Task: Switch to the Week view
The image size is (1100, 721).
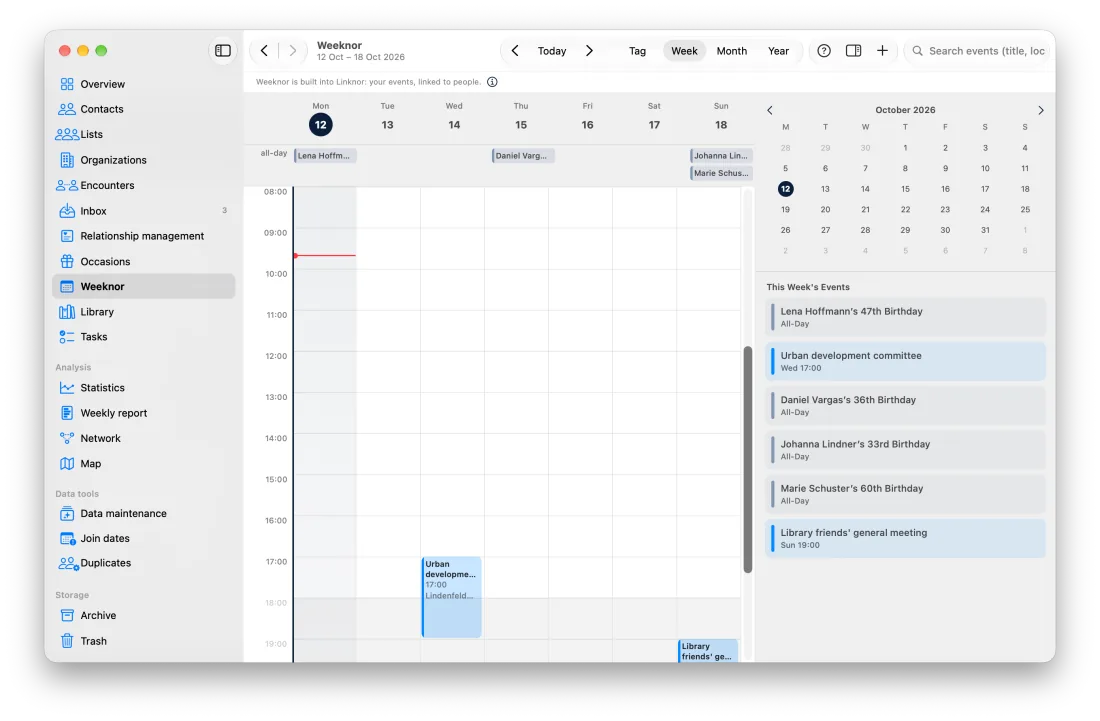Action: pyautogui.click(x=684, y=51)
